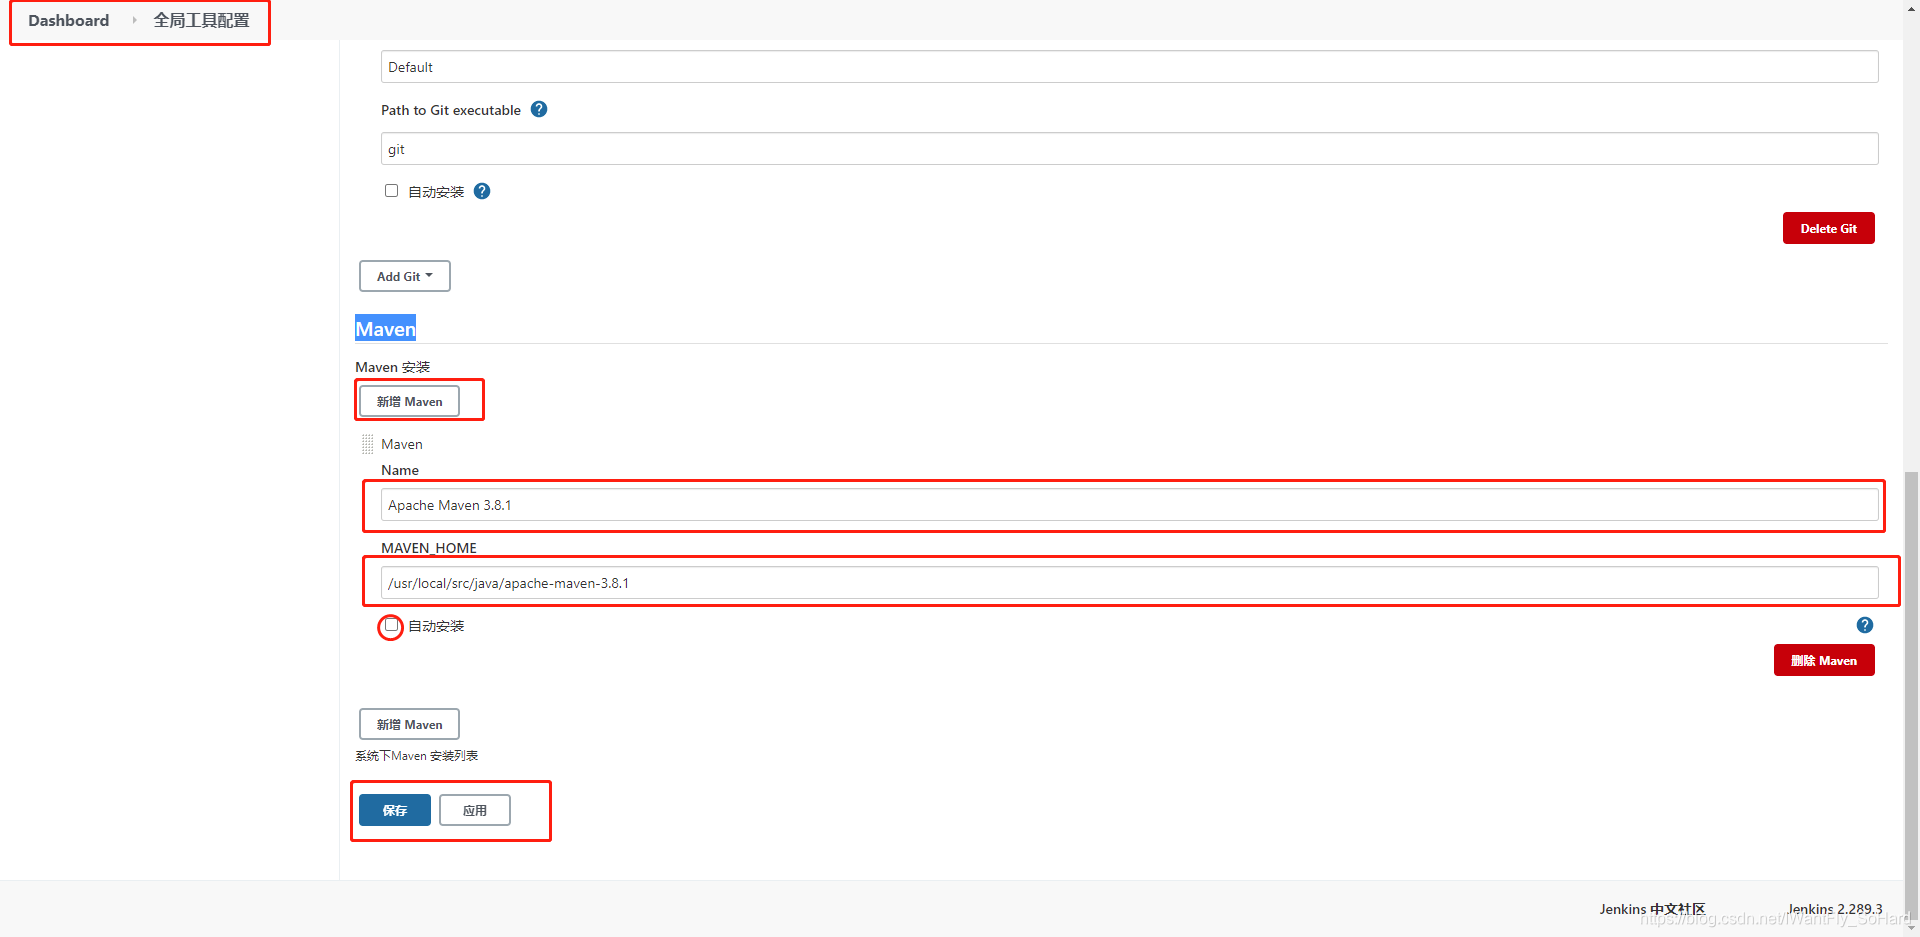The image size is (1920, 937).
Task: Focus the Git name field containing Default
Action: [x=1130, y=67]
